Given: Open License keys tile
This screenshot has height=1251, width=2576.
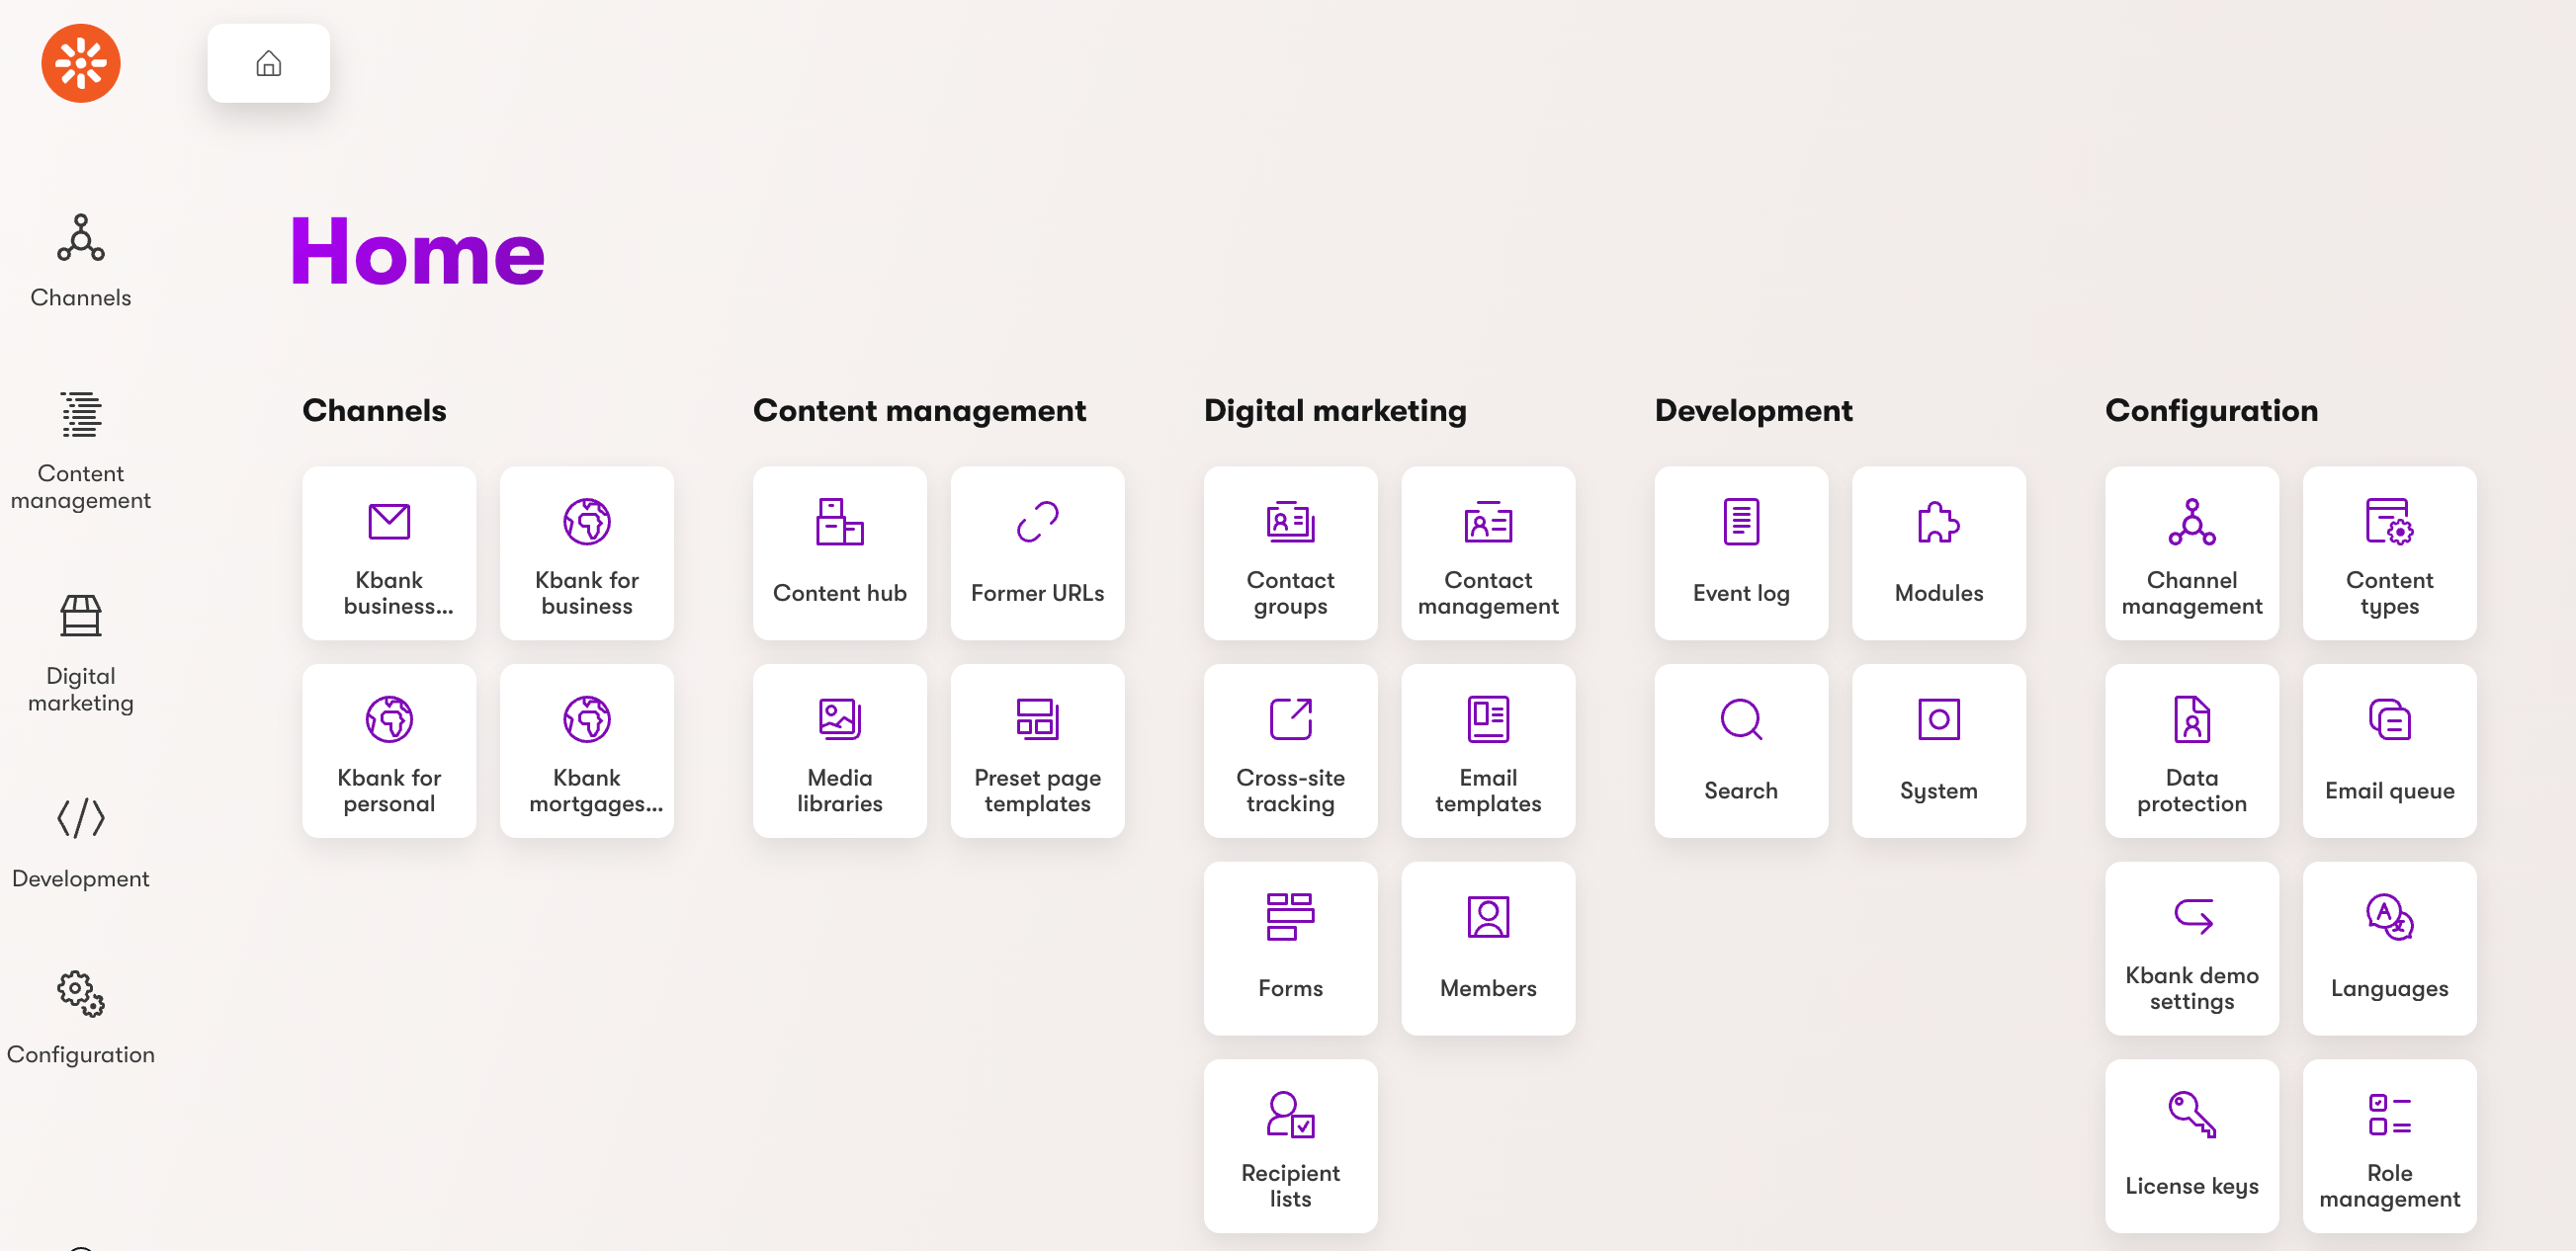Looking at the screenshot, I should point(2190,1145).
